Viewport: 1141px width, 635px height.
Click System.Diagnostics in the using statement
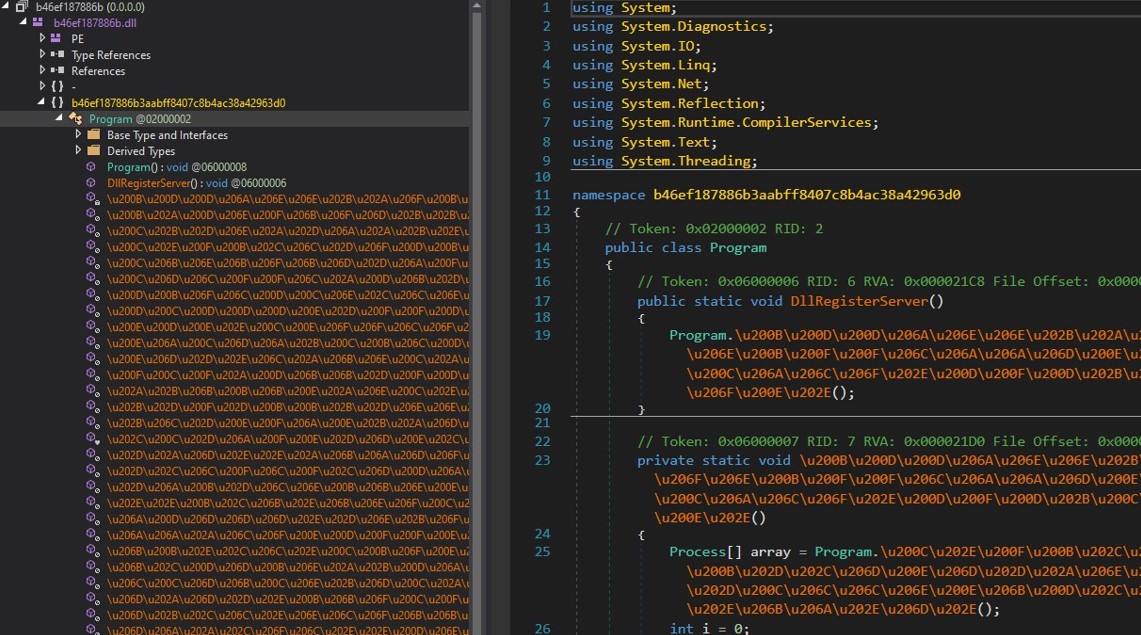coord(693,26)
